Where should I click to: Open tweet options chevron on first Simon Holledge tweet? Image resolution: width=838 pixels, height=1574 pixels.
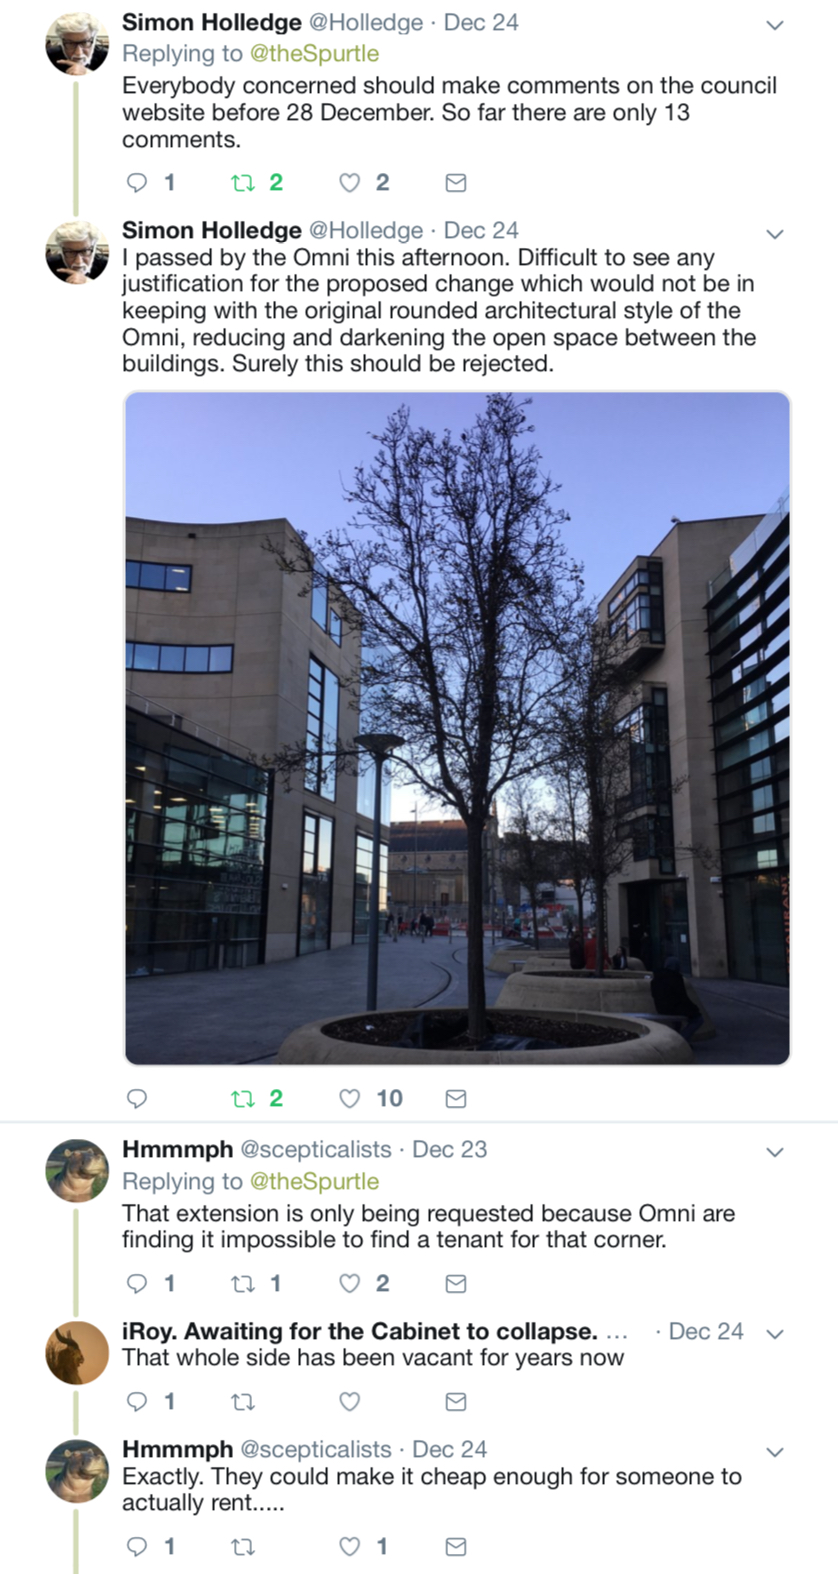(x=774, y=25)
